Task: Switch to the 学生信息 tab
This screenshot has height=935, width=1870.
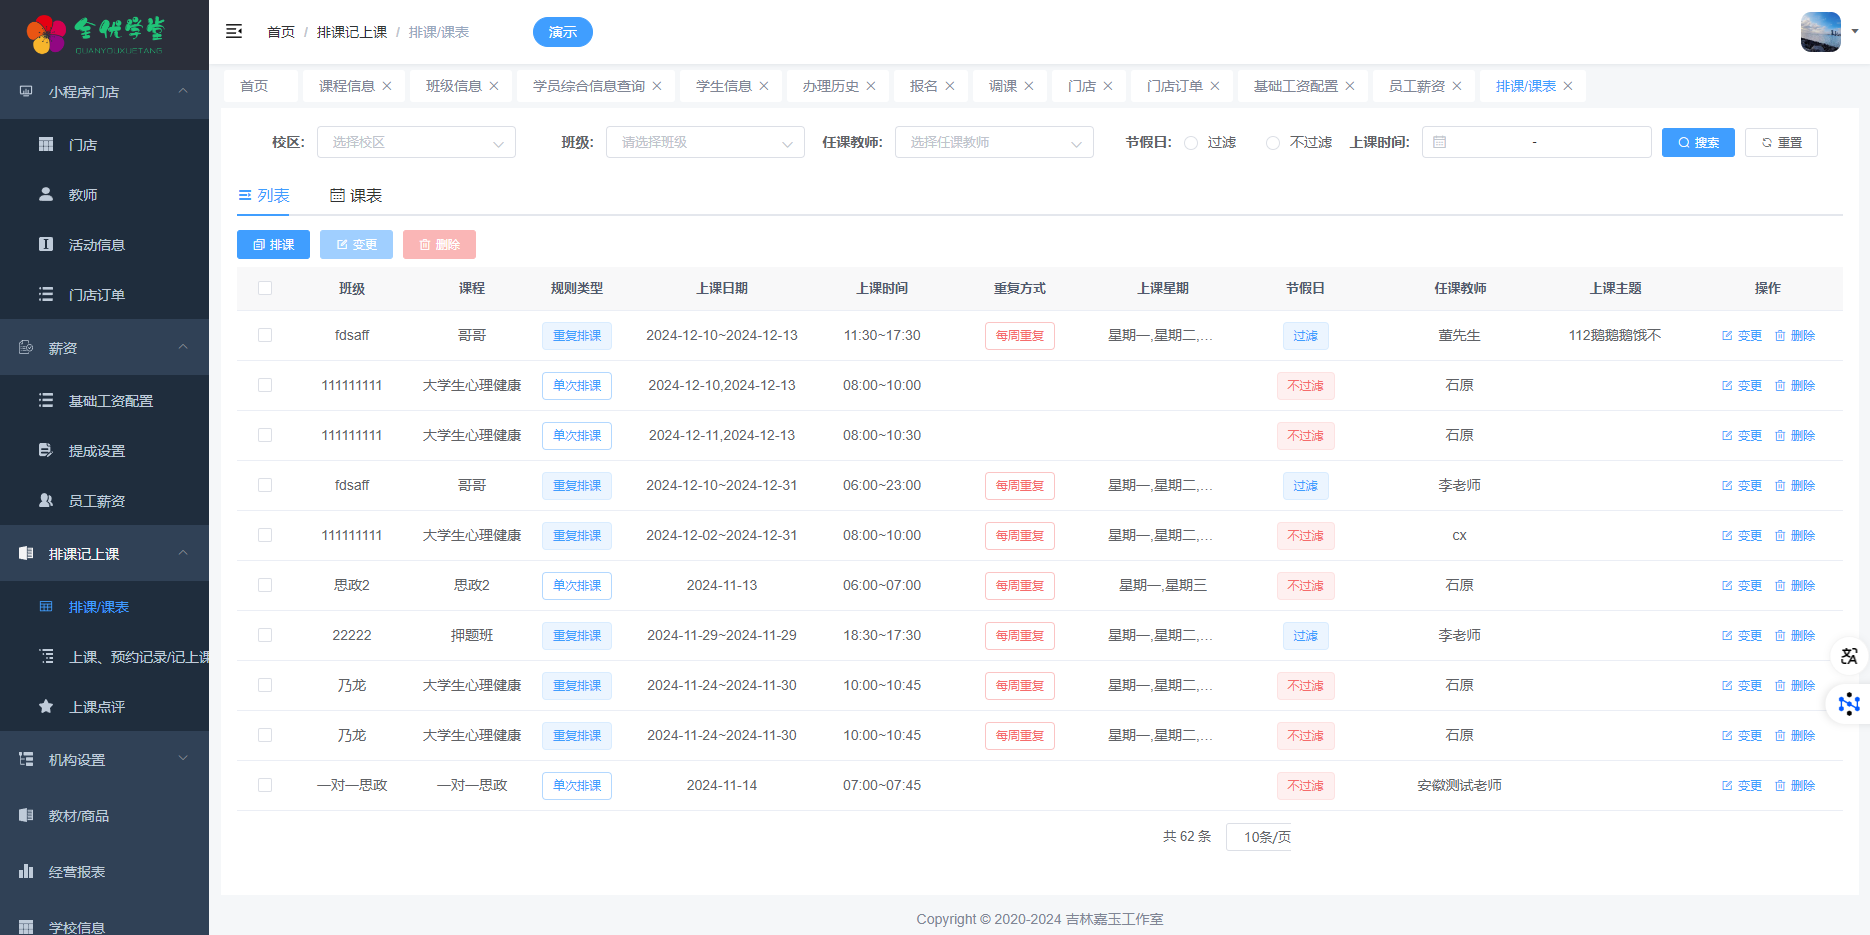Action: pyautogui.click(x=723, y=86)
